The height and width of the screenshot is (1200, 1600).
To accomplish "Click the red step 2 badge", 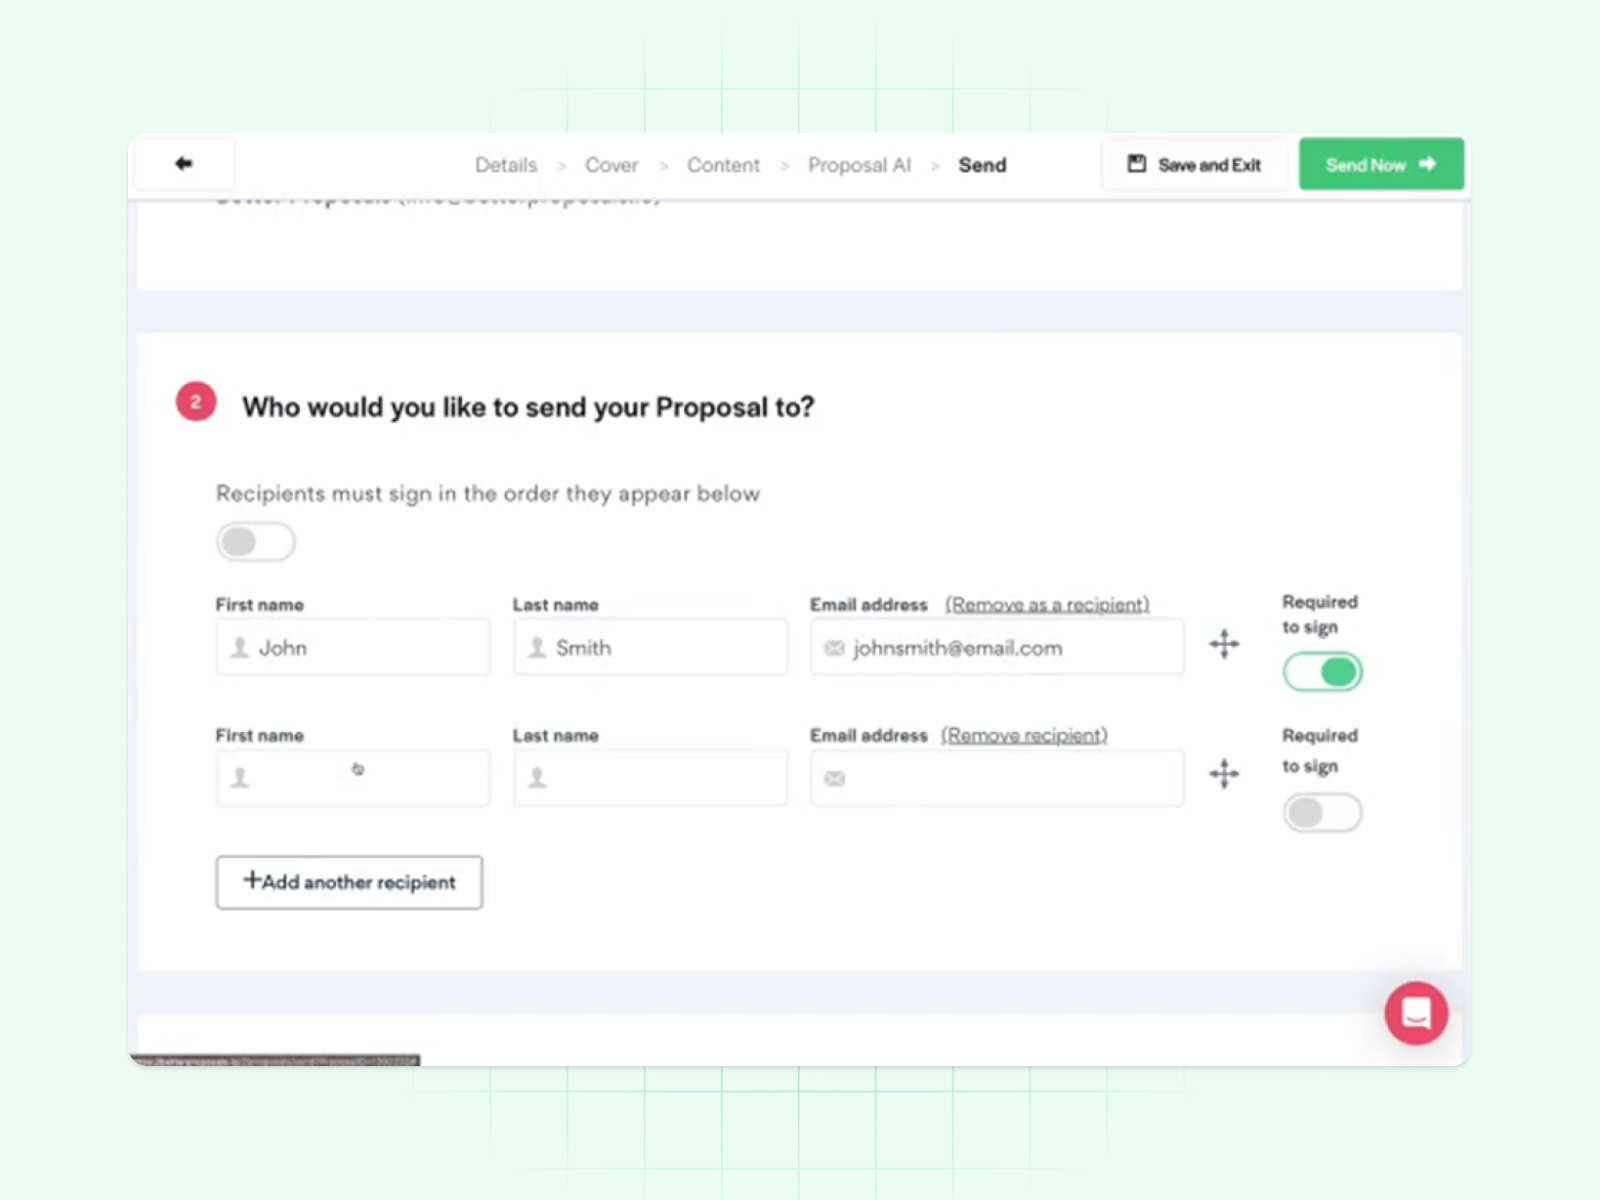I will 196,401.
